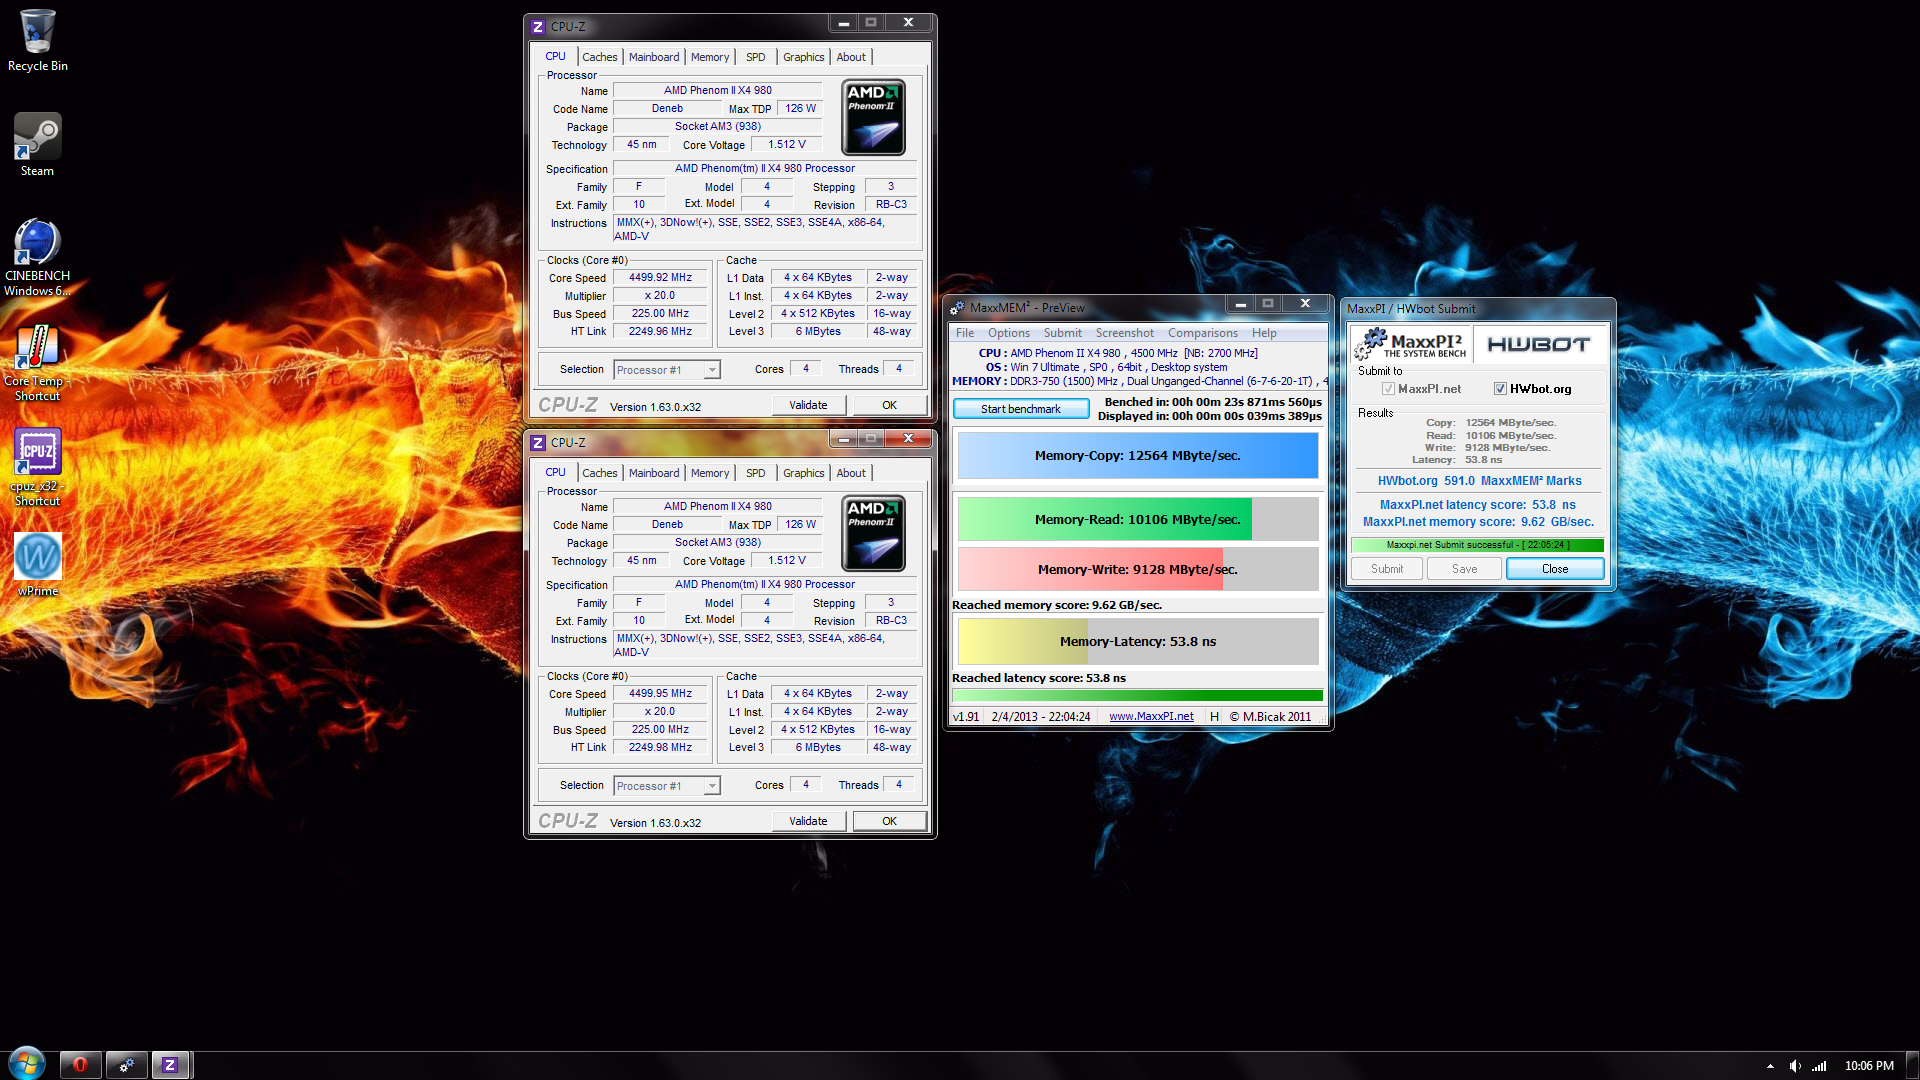This screenshot has height=1080, width=1920.
Task: Click the Memory-Write 9128 MByte/sec bar
Action: (1138, 570)
